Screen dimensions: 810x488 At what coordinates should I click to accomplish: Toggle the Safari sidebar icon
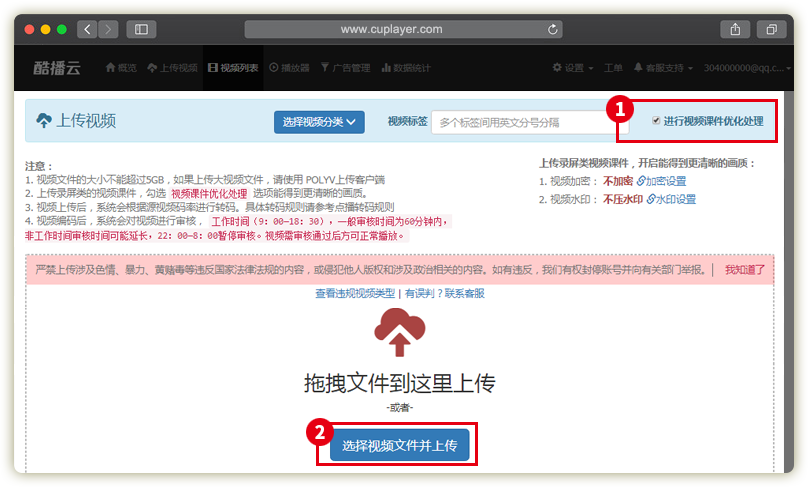pyautogui.click(x=140, y=30)
